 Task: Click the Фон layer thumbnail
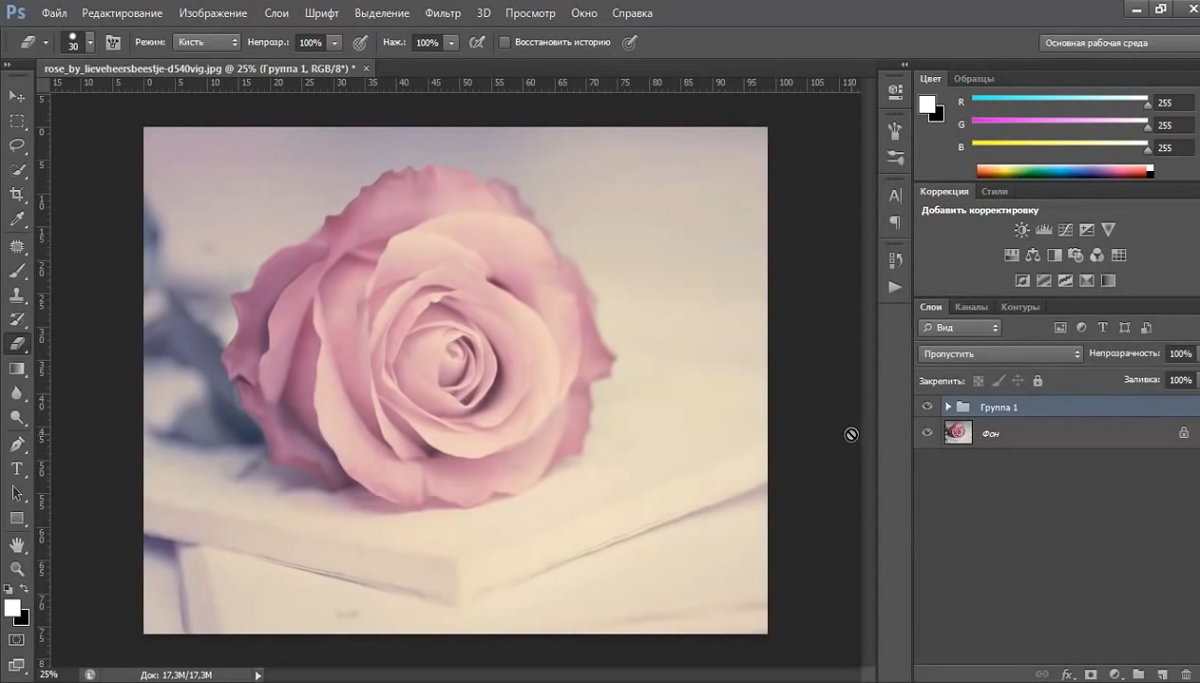(958, 432)
